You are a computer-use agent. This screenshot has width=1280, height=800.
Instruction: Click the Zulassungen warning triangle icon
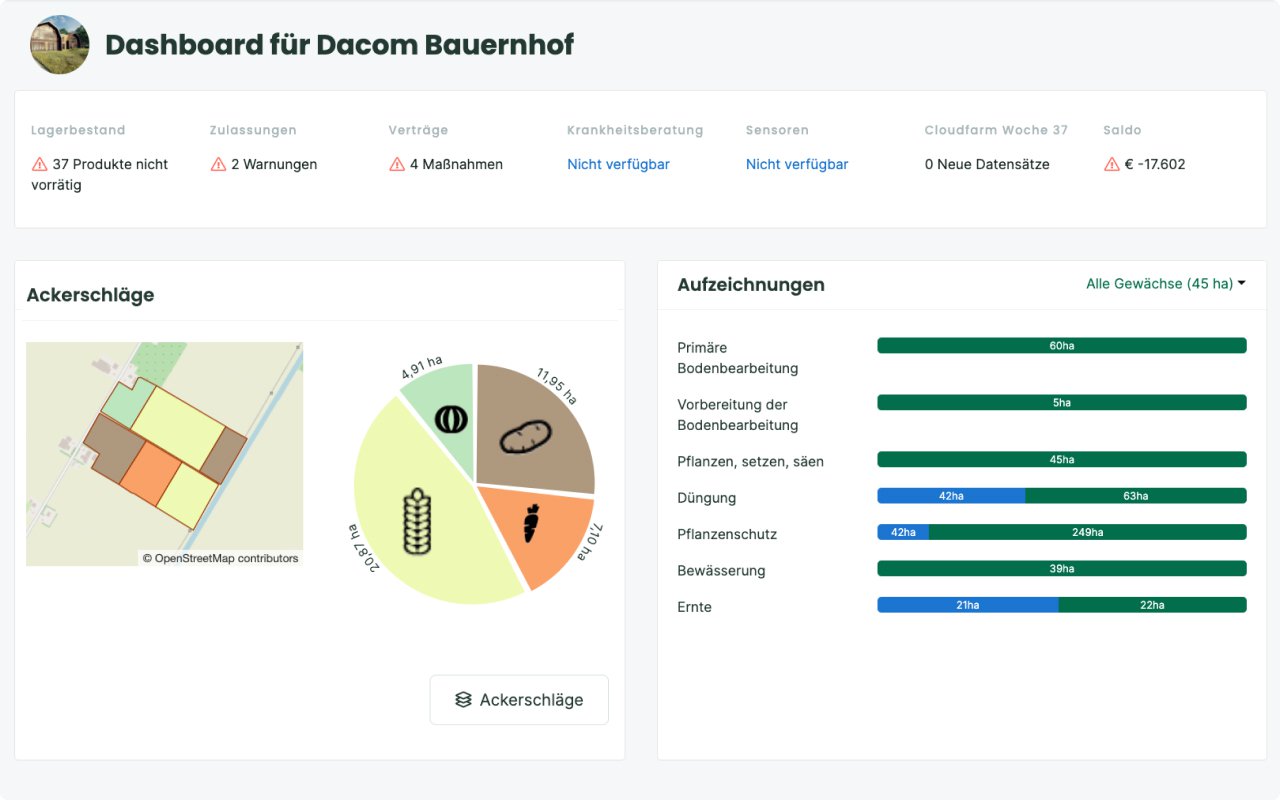[x=218, y=164]
